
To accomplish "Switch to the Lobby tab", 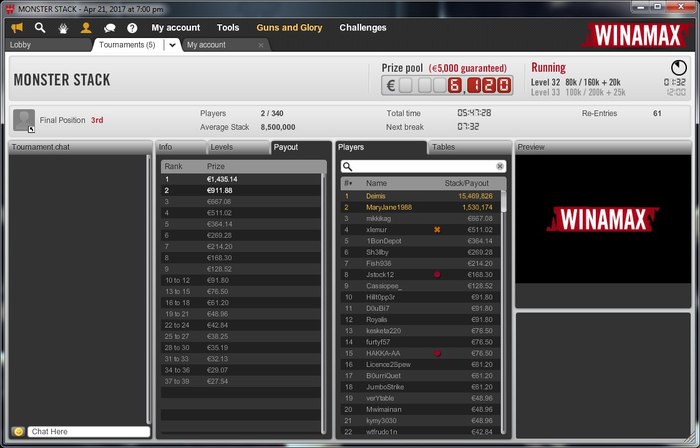I will [x=48, y=45].
